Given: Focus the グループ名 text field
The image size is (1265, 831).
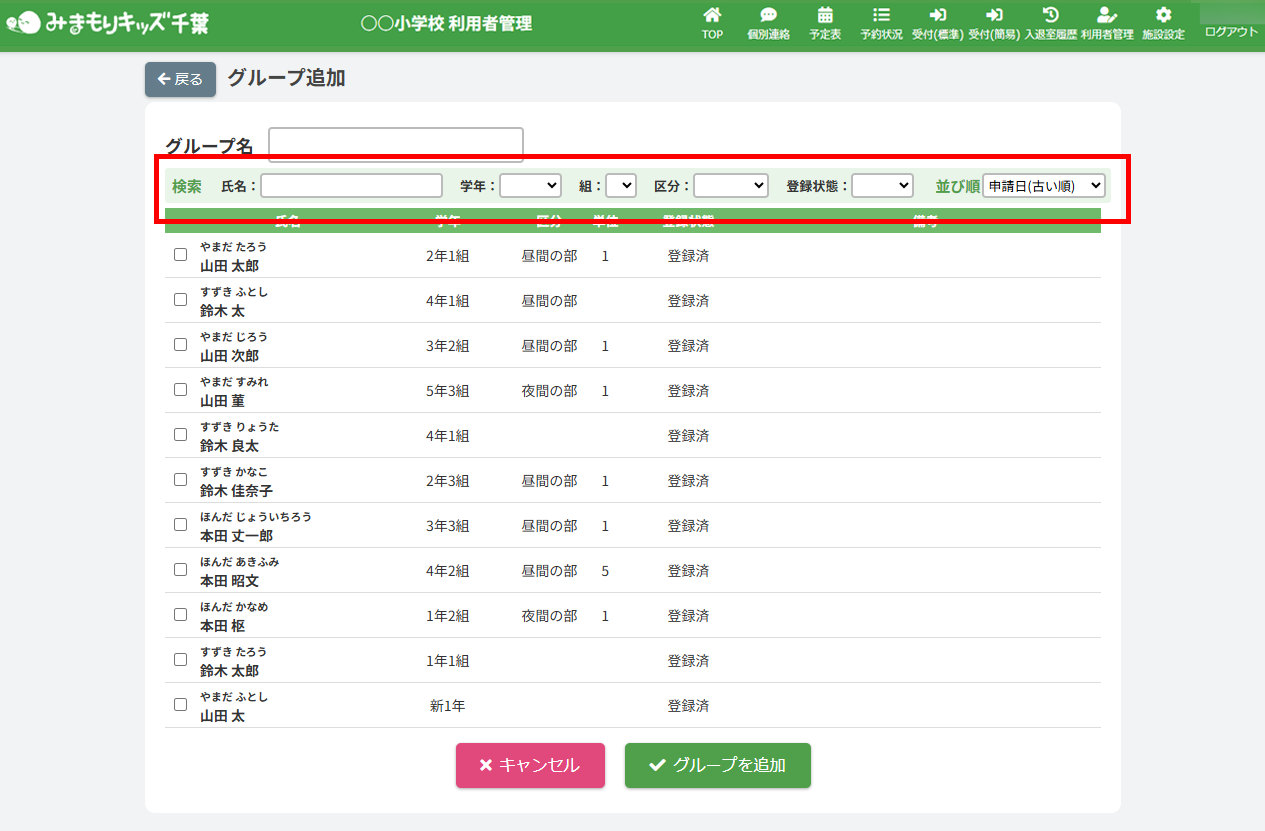Looking at the screenshot, I should coord(395,145).
